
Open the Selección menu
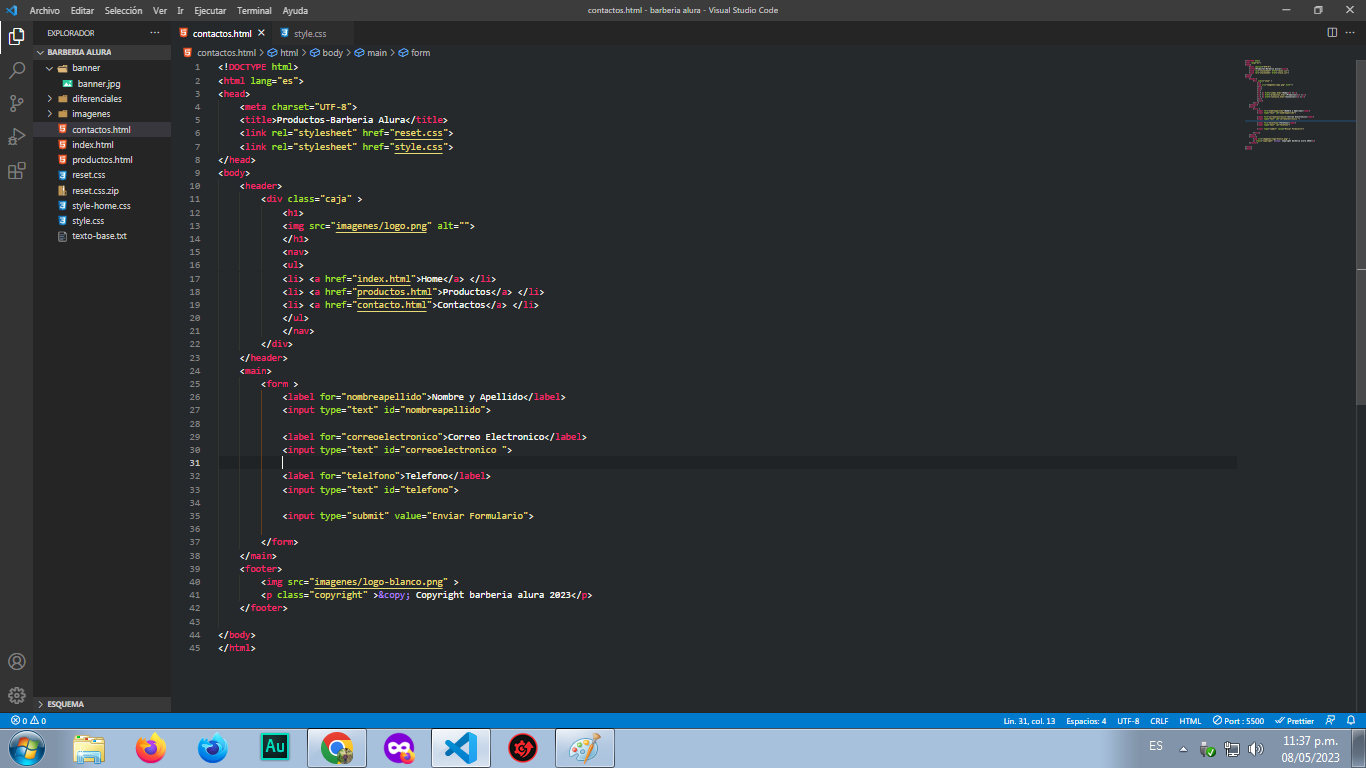(x=124, y=10)
